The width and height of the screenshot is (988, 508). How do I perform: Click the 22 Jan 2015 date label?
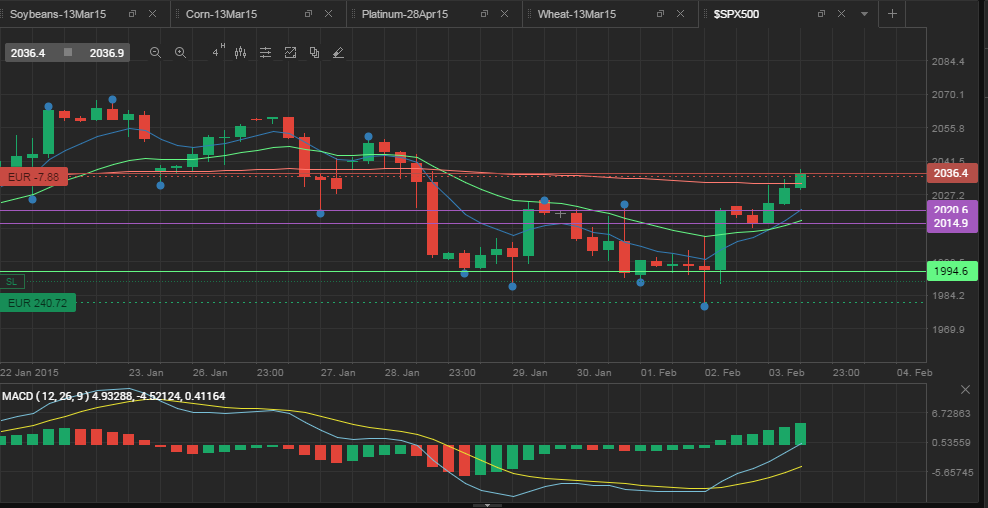pyautogui.click(x=29, y=372)
